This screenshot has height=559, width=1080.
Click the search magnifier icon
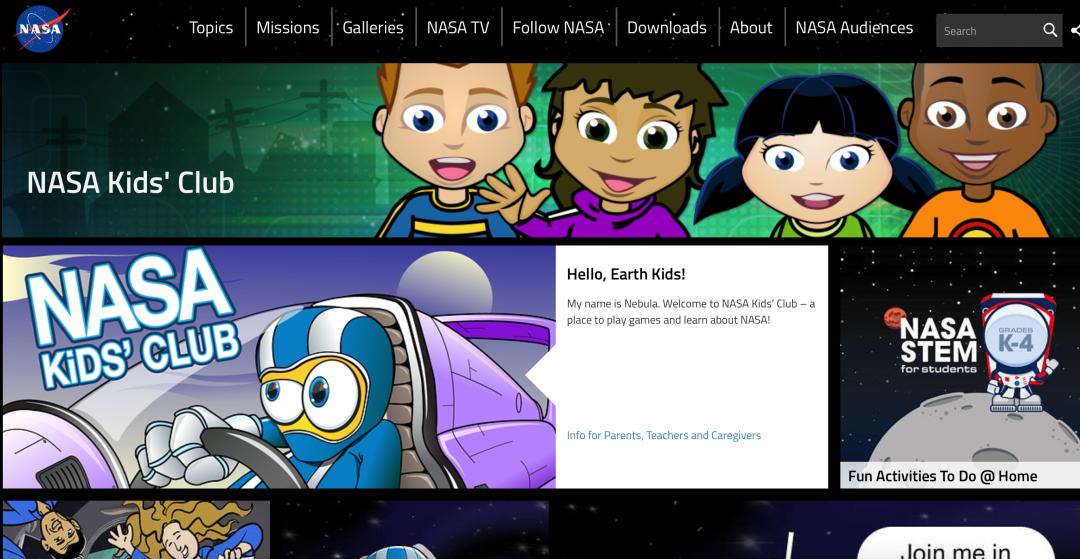click(x=1050, y=30)
